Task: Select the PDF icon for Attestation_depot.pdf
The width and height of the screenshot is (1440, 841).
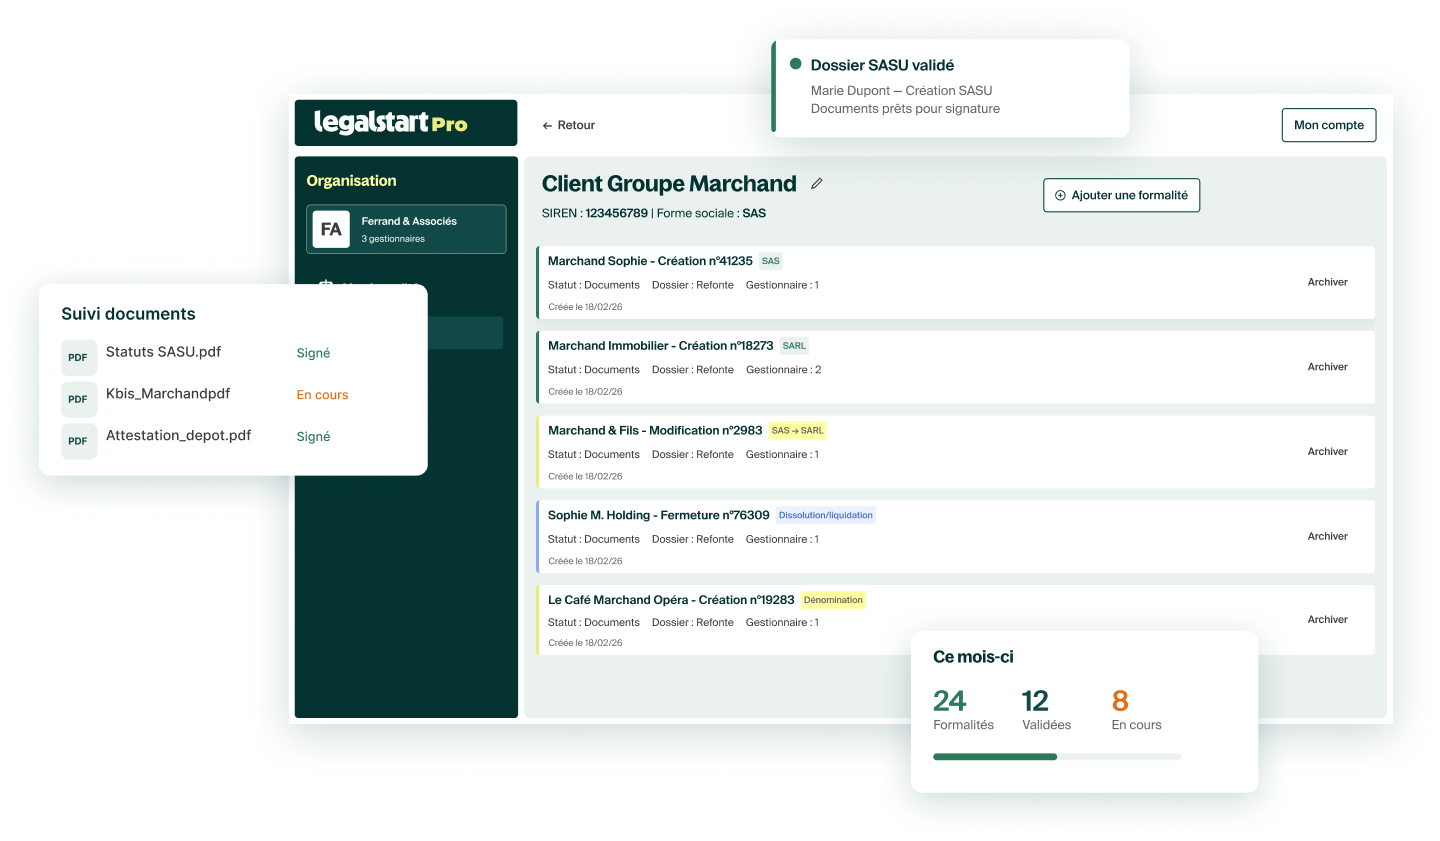Action: pos(79,441)
